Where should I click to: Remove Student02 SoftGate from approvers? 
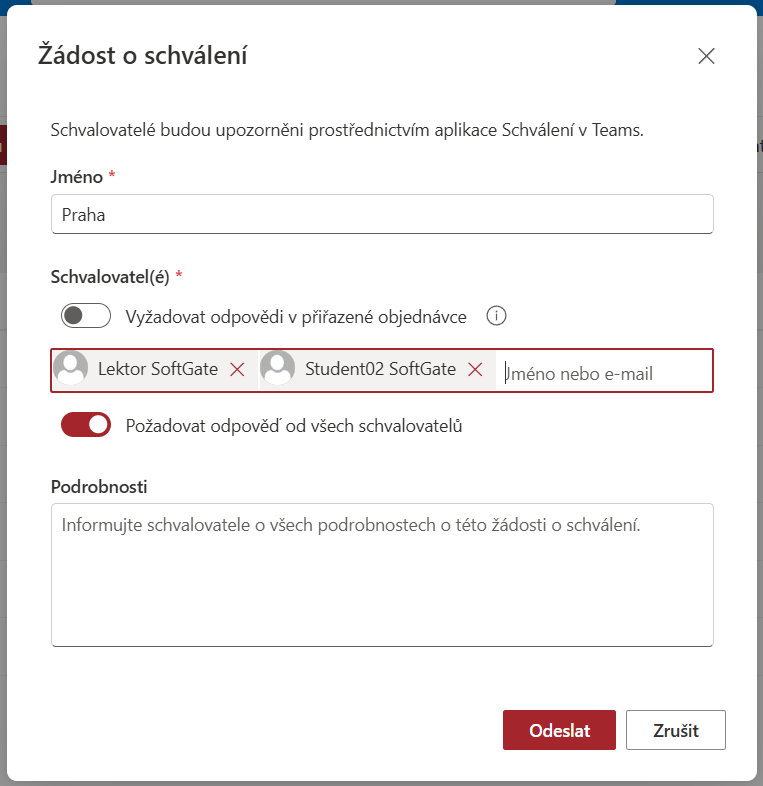(x=475, y=370)
